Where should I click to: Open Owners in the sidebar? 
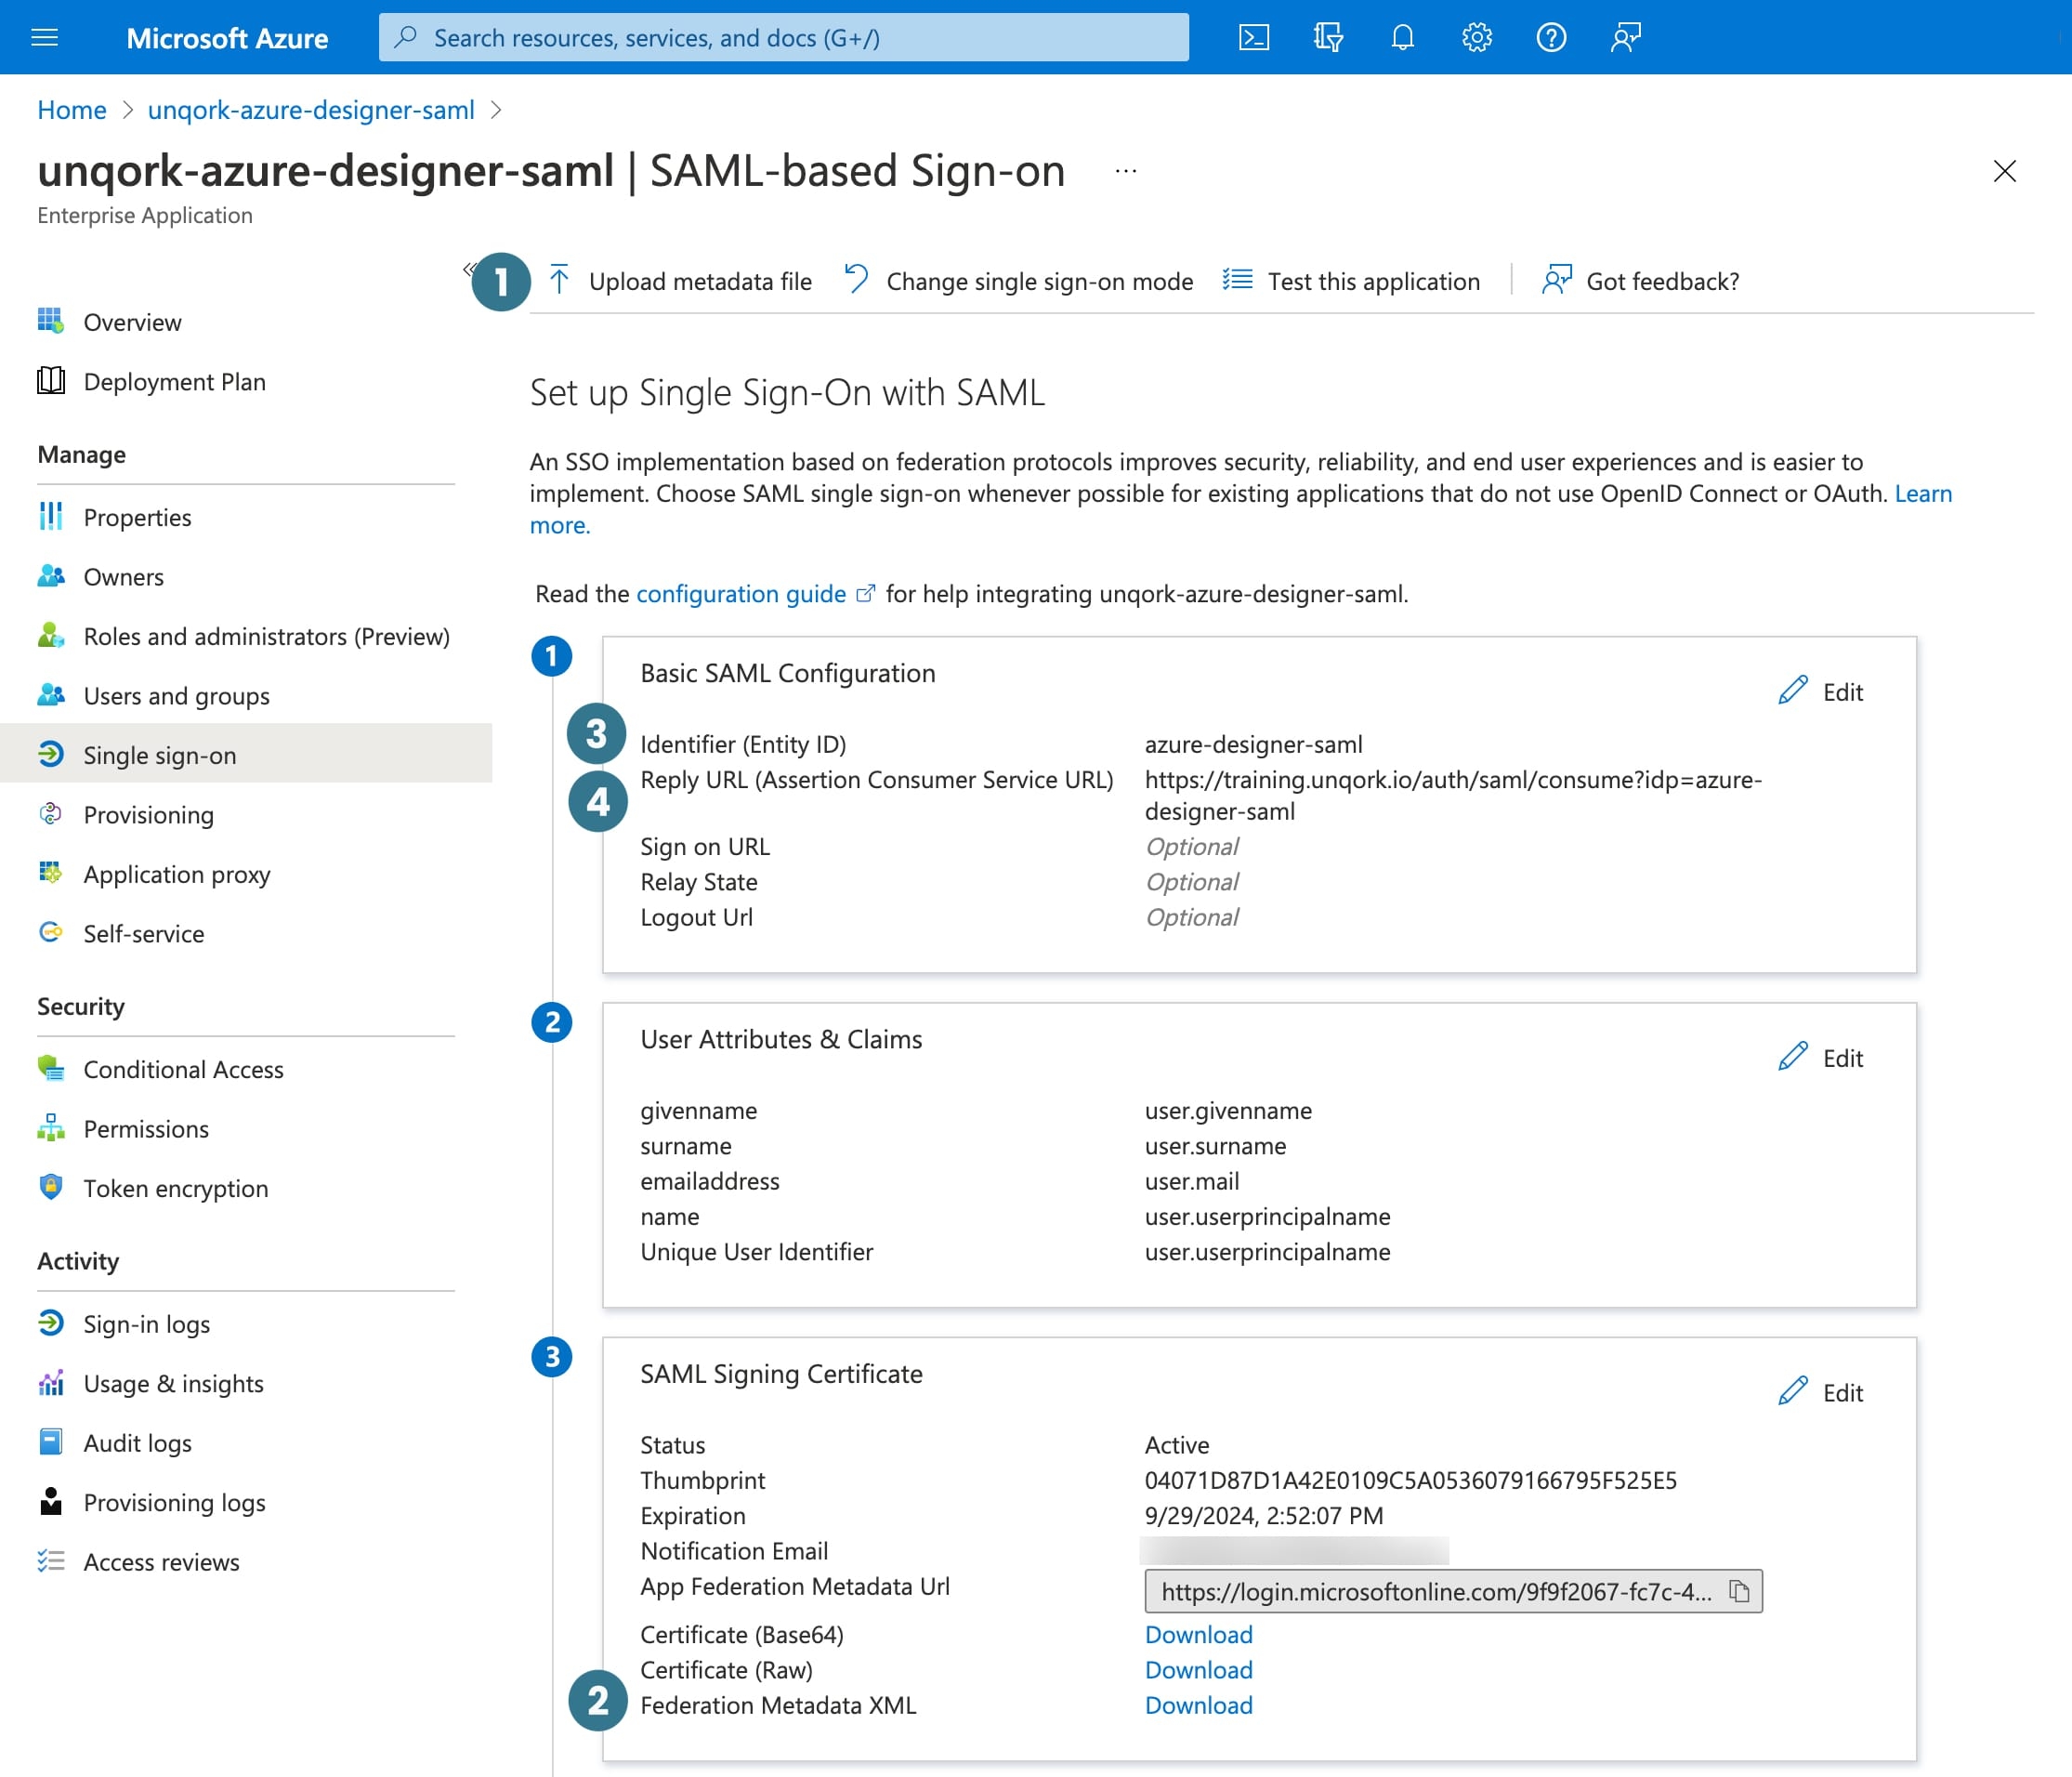(x=123, y=577)
